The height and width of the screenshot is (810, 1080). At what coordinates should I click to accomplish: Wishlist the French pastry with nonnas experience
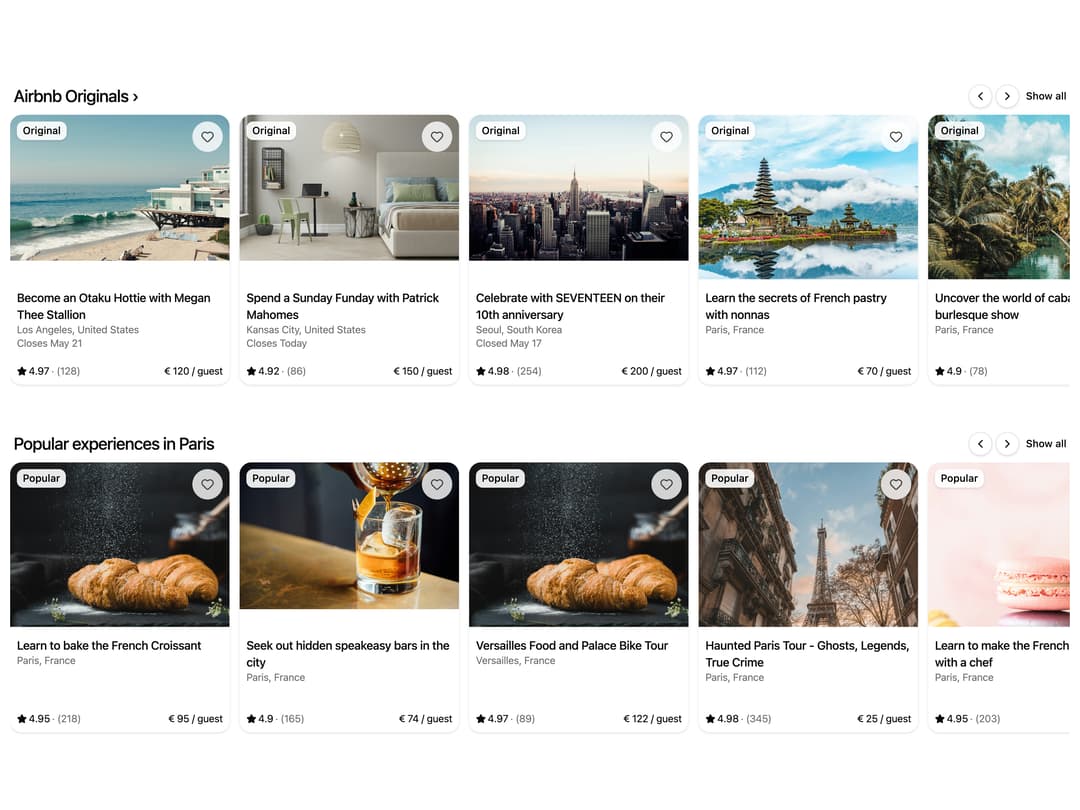895,137
